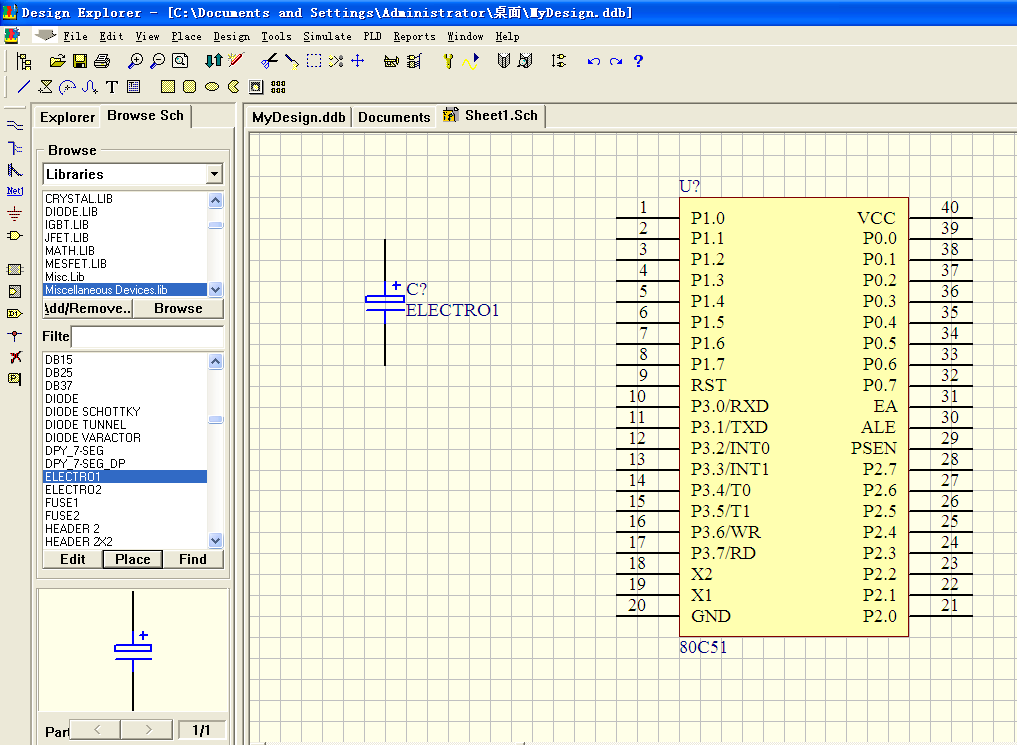
Task: Click the Add/Remove libraries button
Action: coord(88,309)
